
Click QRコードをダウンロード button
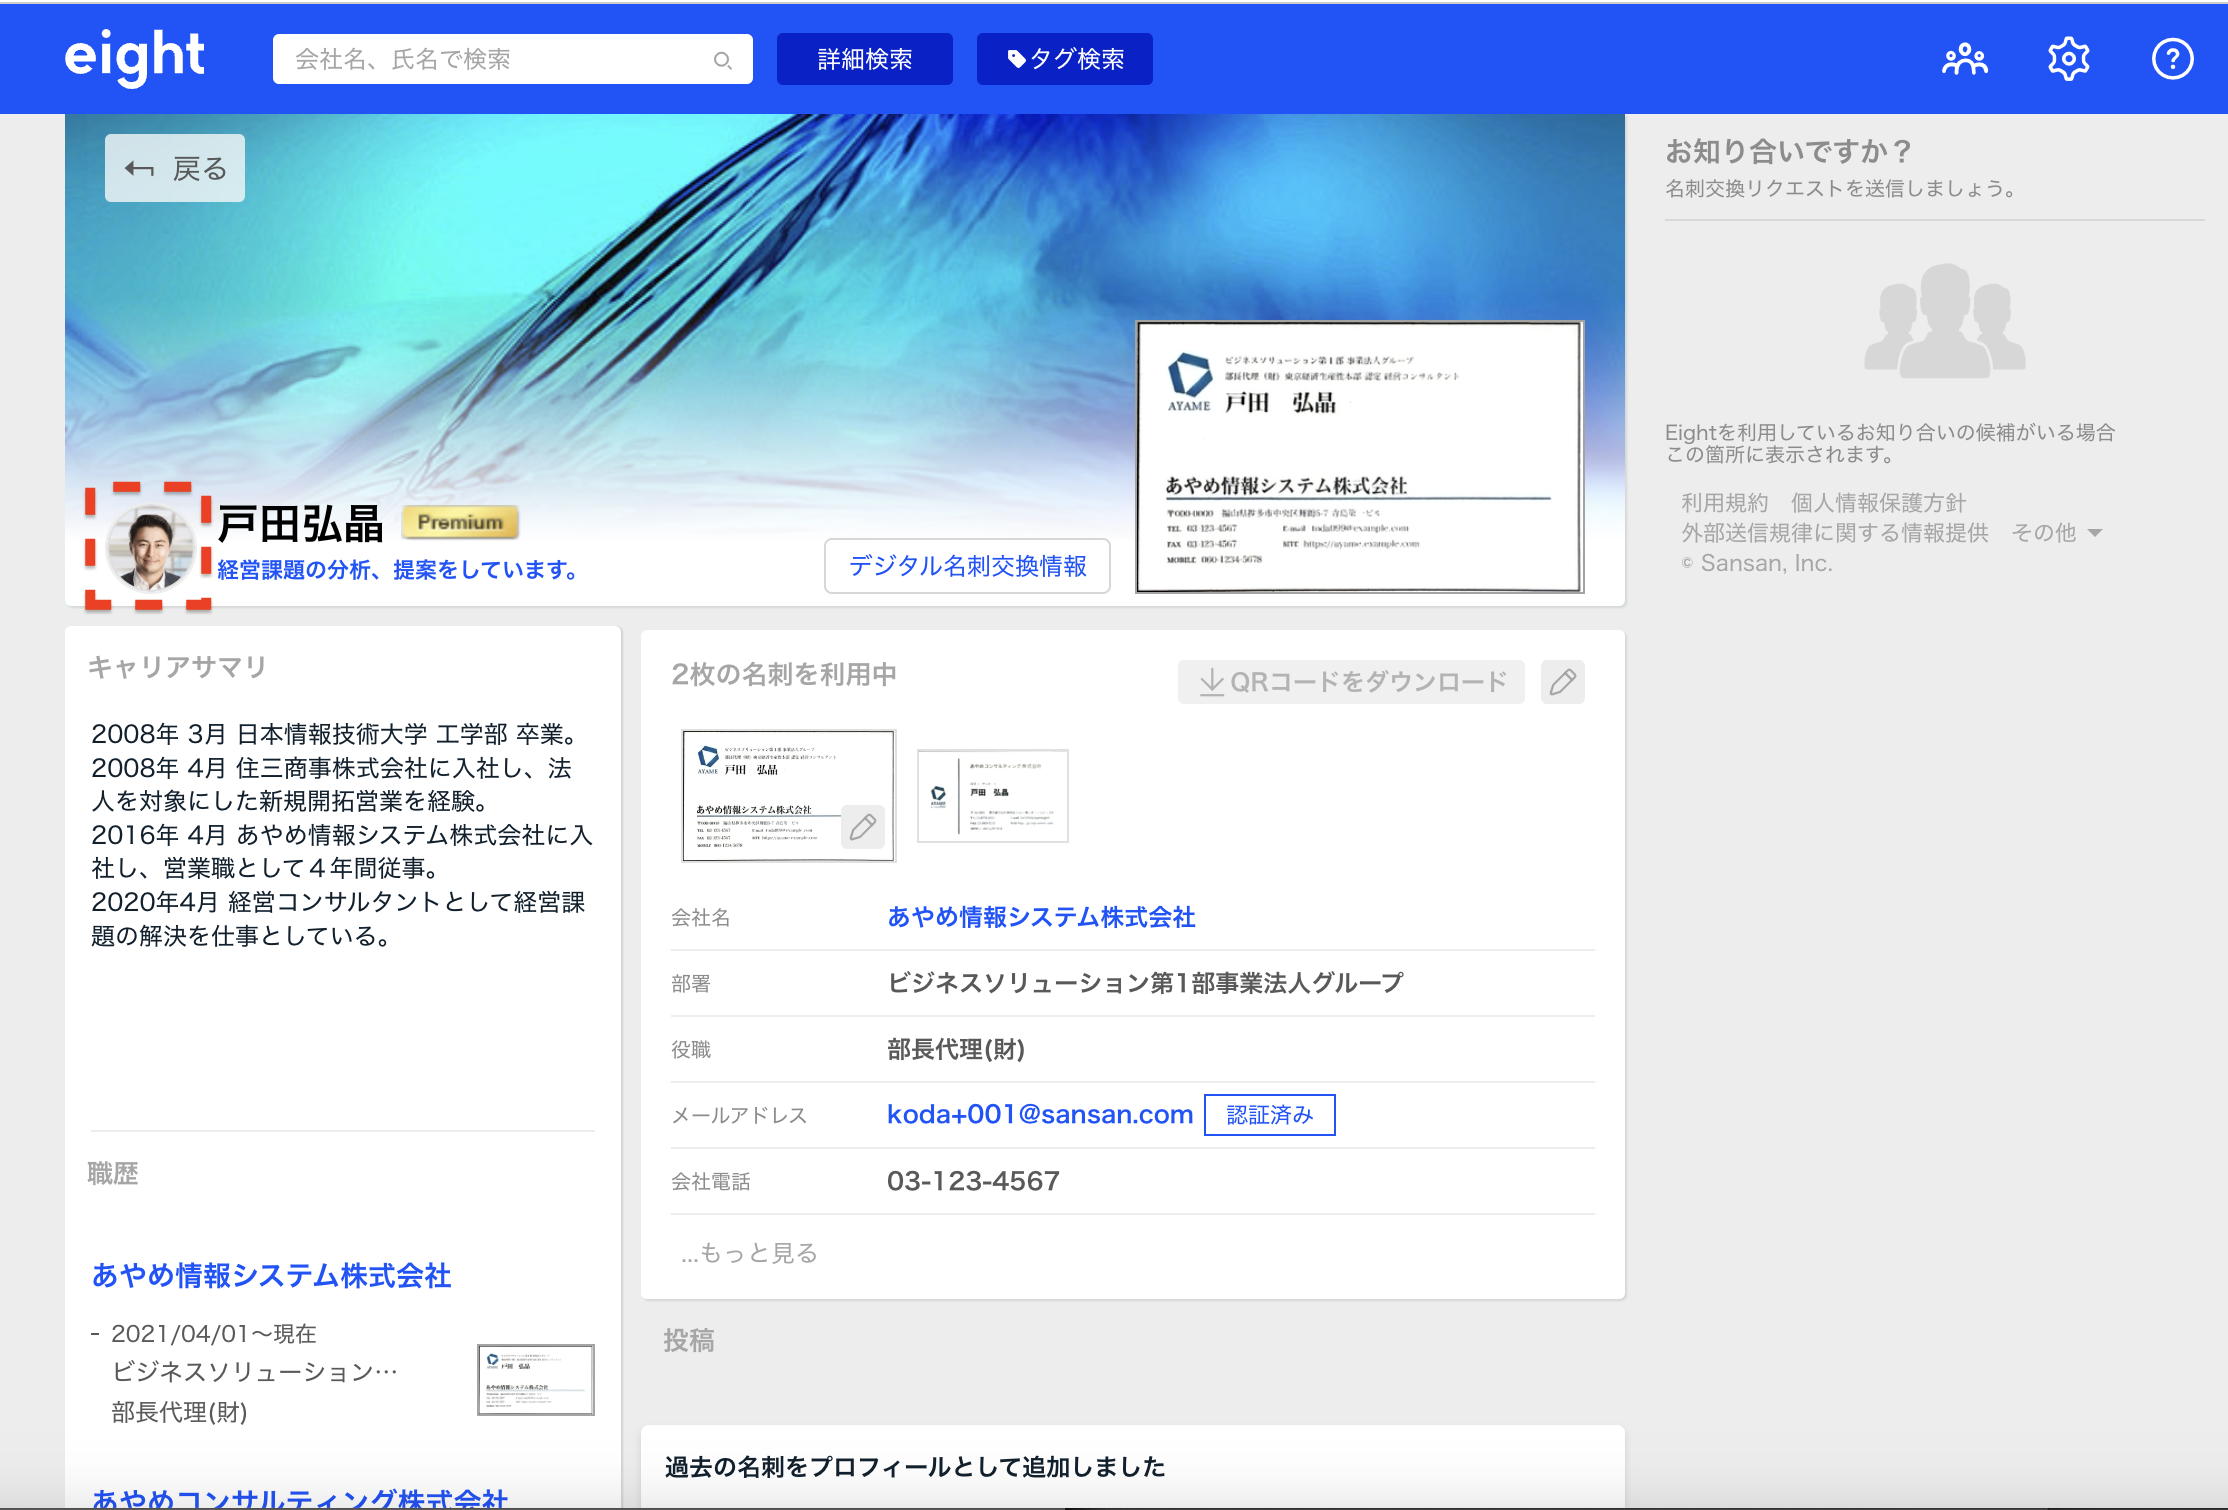point(1351,682)
